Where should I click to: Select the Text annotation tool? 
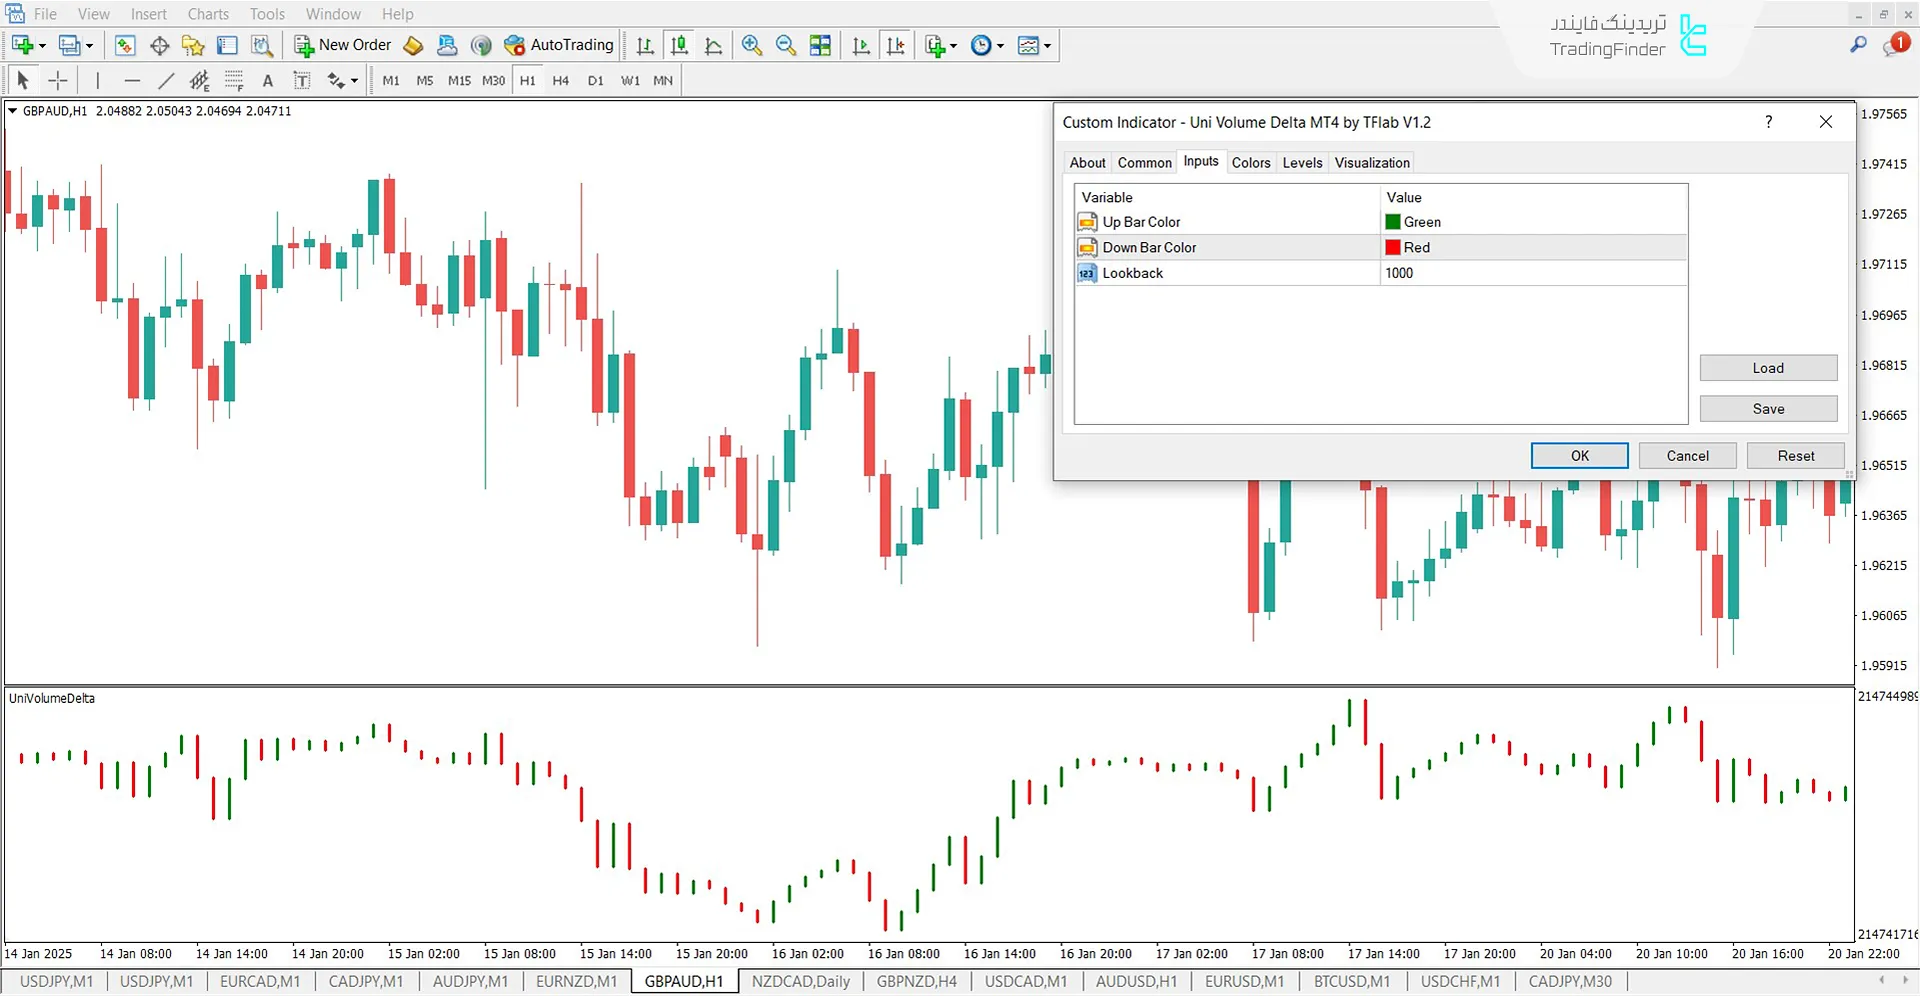coord(268,80)
